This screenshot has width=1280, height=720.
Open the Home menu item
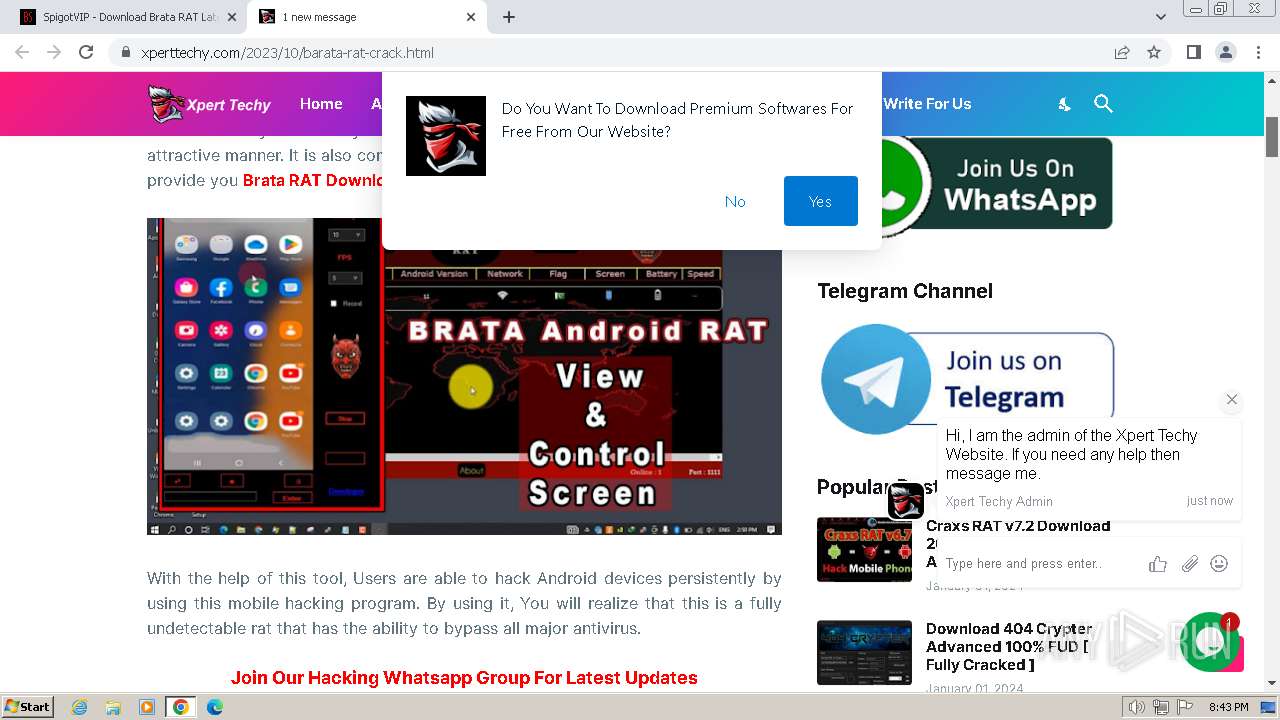tap(321, 104)
